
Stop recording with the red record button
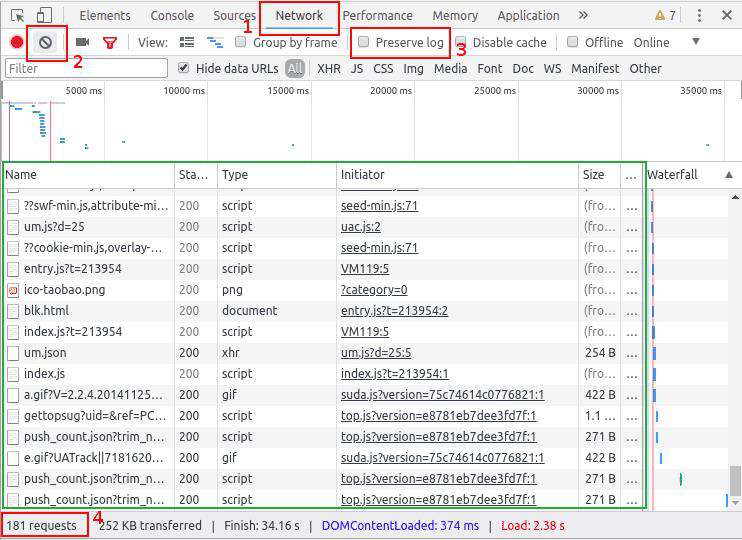(x=17, y=43)
